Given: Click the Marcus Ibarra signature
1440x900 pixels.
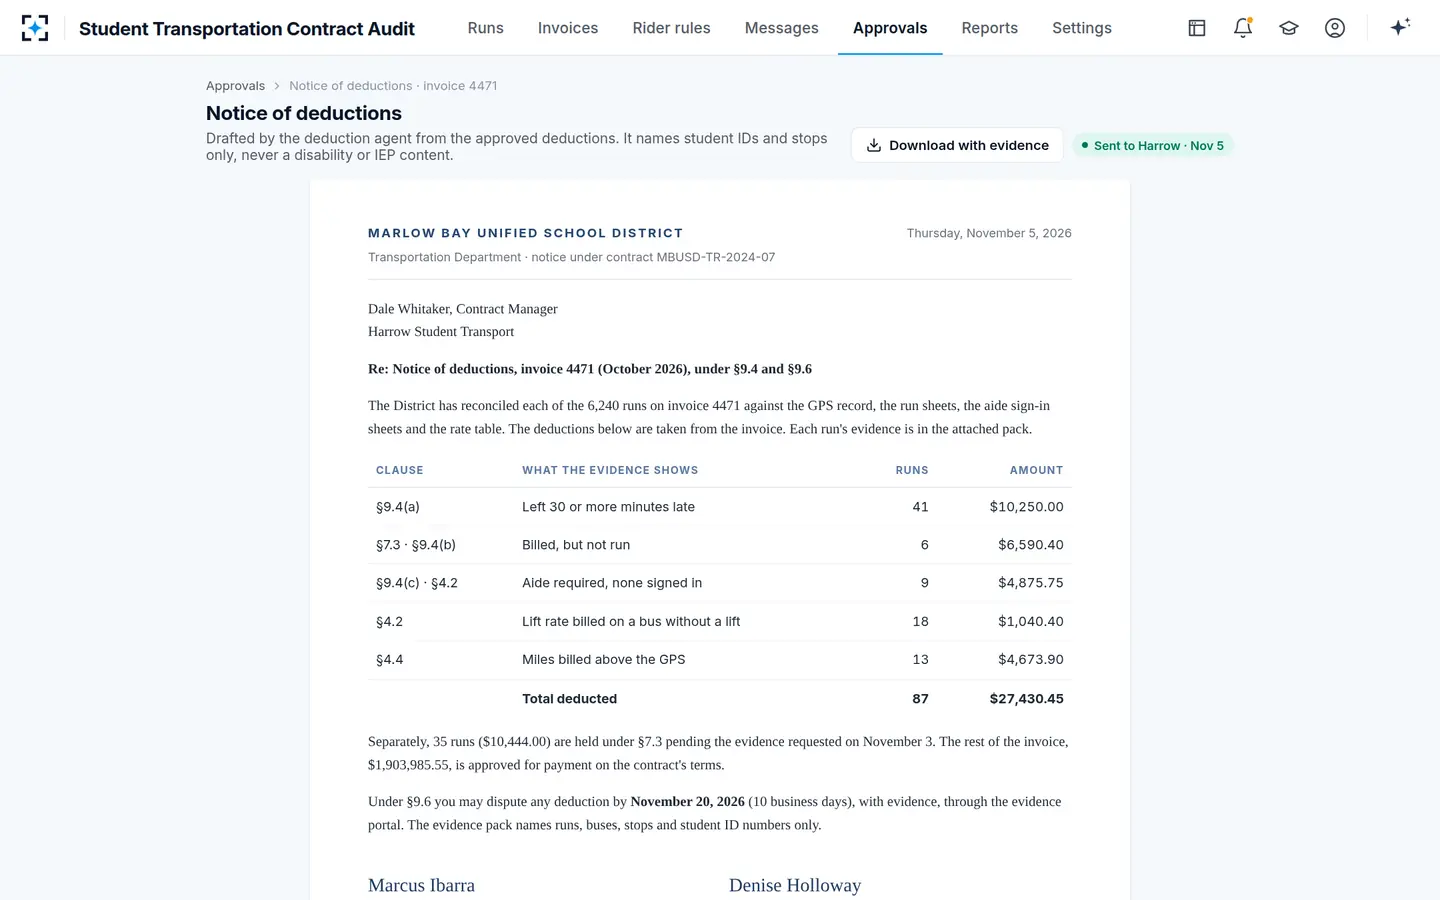Looking at the screenshot, I should coord(421,885).
